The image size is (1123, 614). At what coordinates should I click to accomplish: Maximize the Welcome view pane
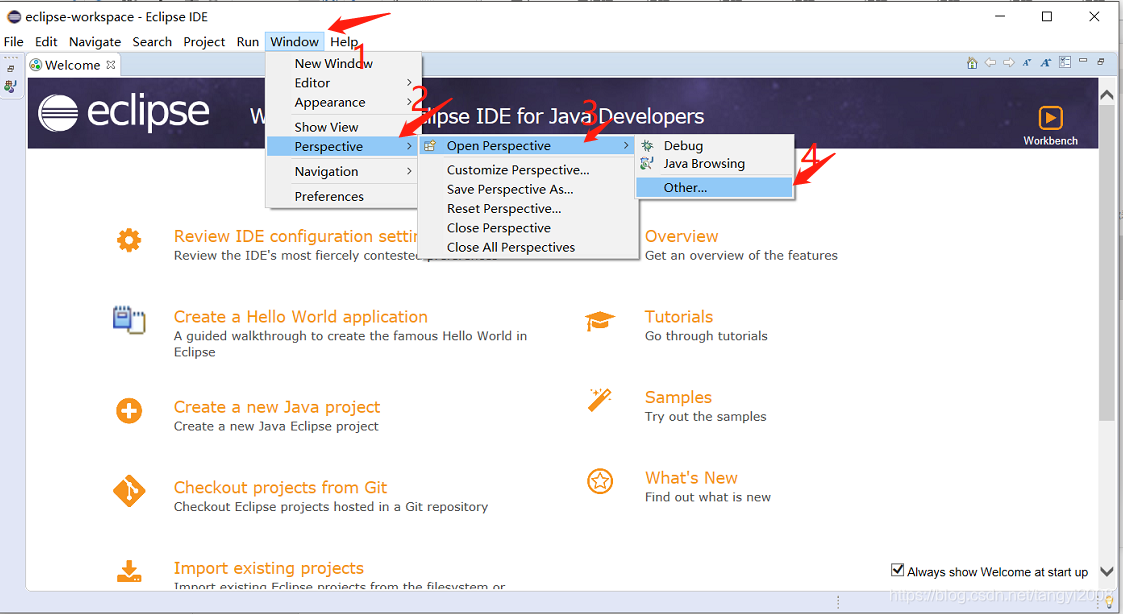(1101, 62)
